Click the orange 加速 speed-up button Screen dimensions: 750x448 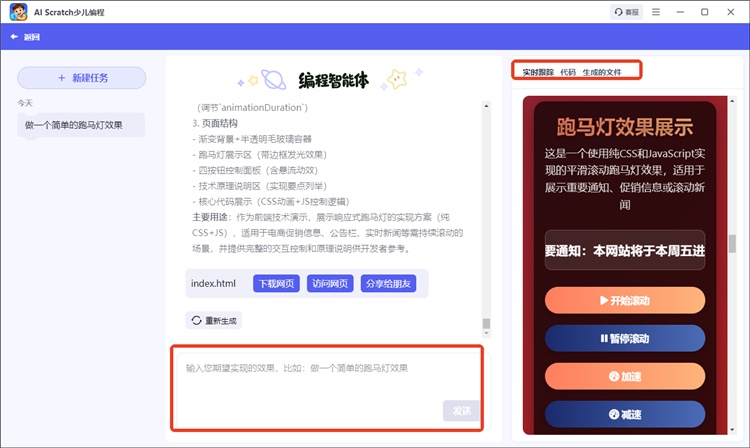point(625,376)
